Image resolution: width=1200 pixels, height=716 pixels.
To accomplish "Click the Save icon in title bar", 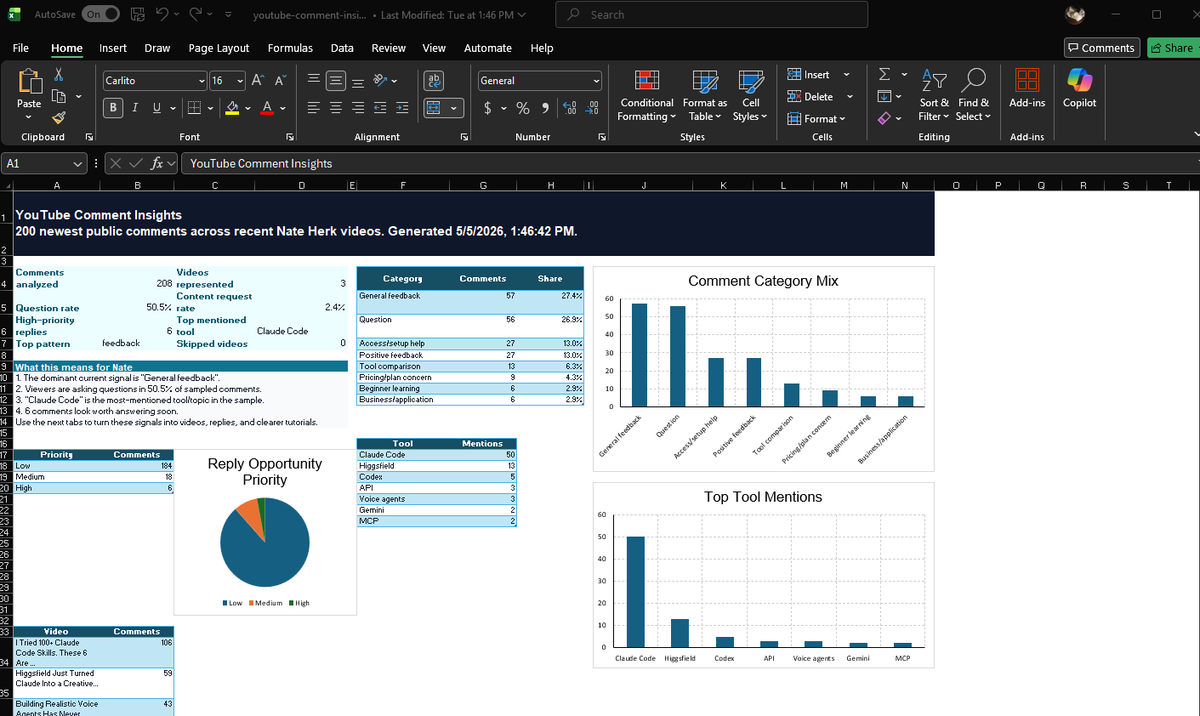I will [x=139, y=15].
